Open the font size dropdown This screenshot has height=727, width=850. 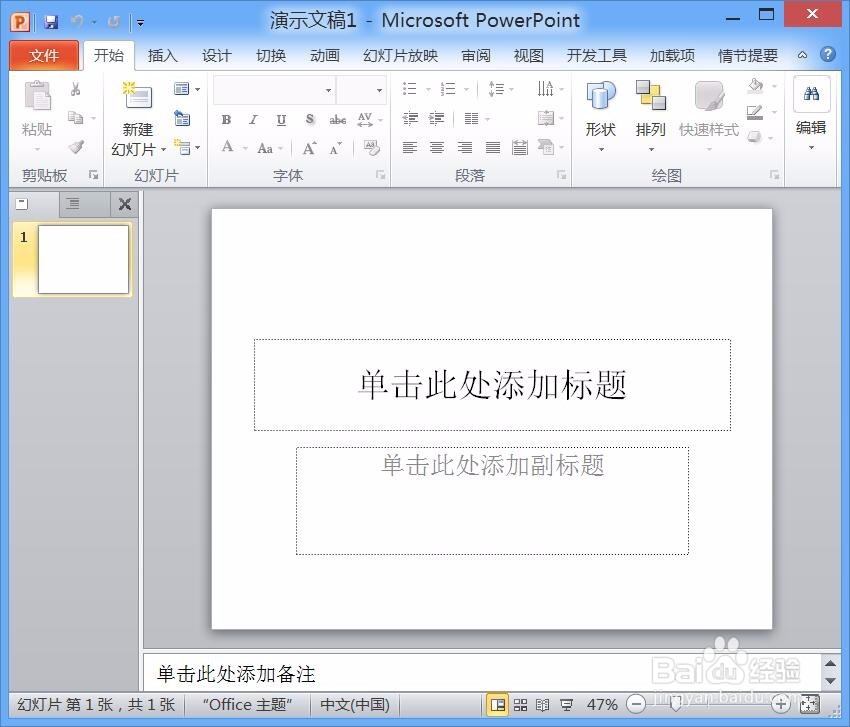(379, 88)
